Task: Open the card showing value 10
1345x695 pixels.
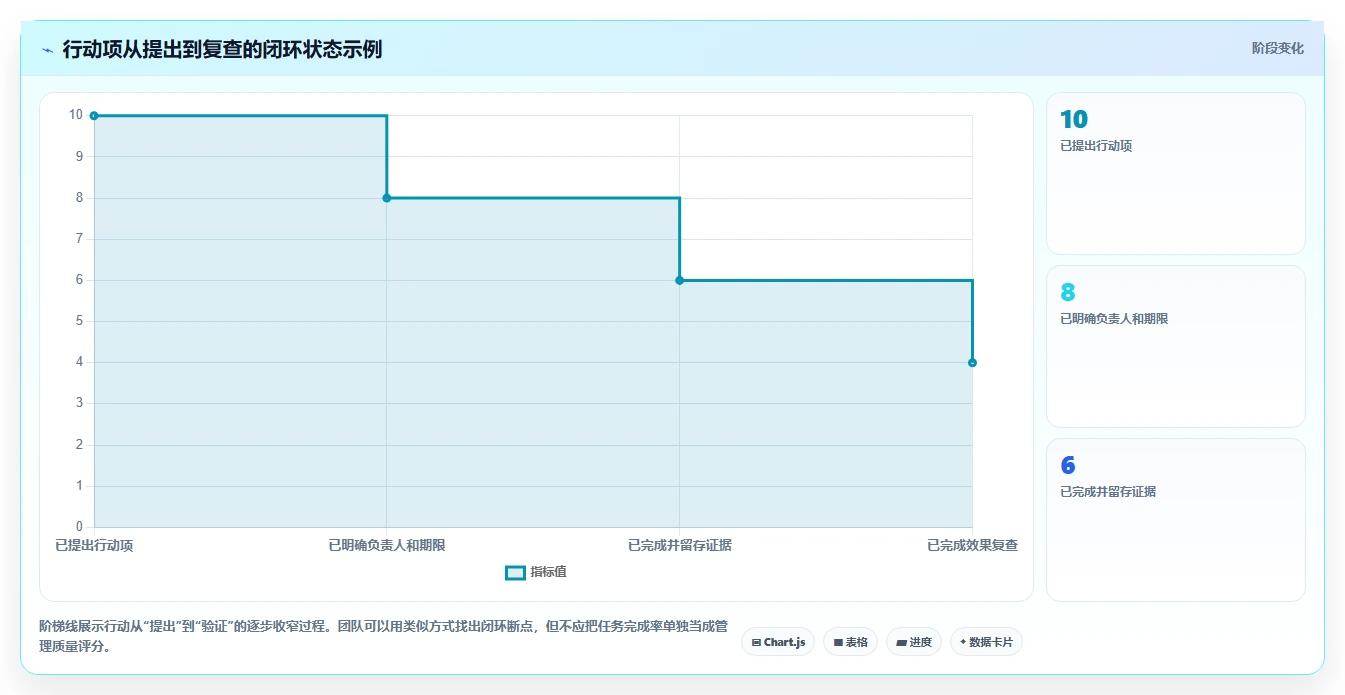Action: pos(1176,173)
